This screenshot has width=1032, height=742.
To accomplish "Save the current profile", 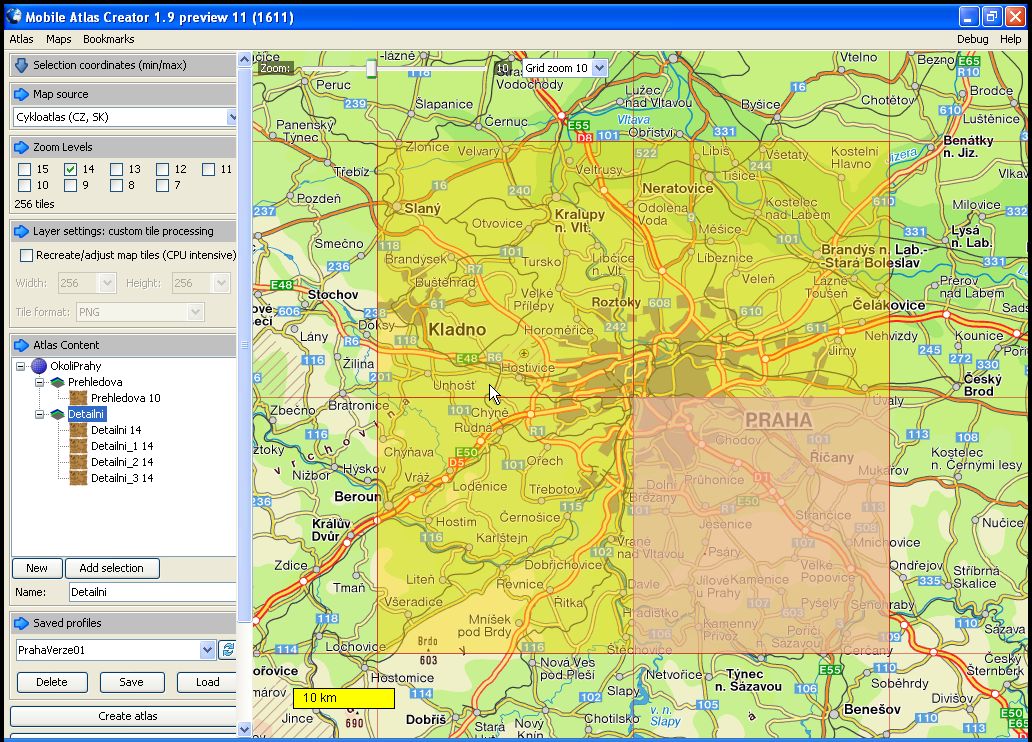I will click(x=132, y=682).
